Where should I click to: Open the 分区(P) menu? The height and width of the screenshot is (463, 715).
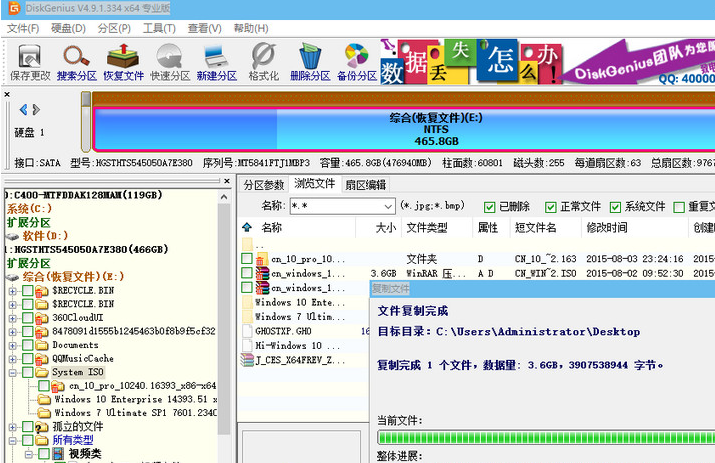(114, 28)
